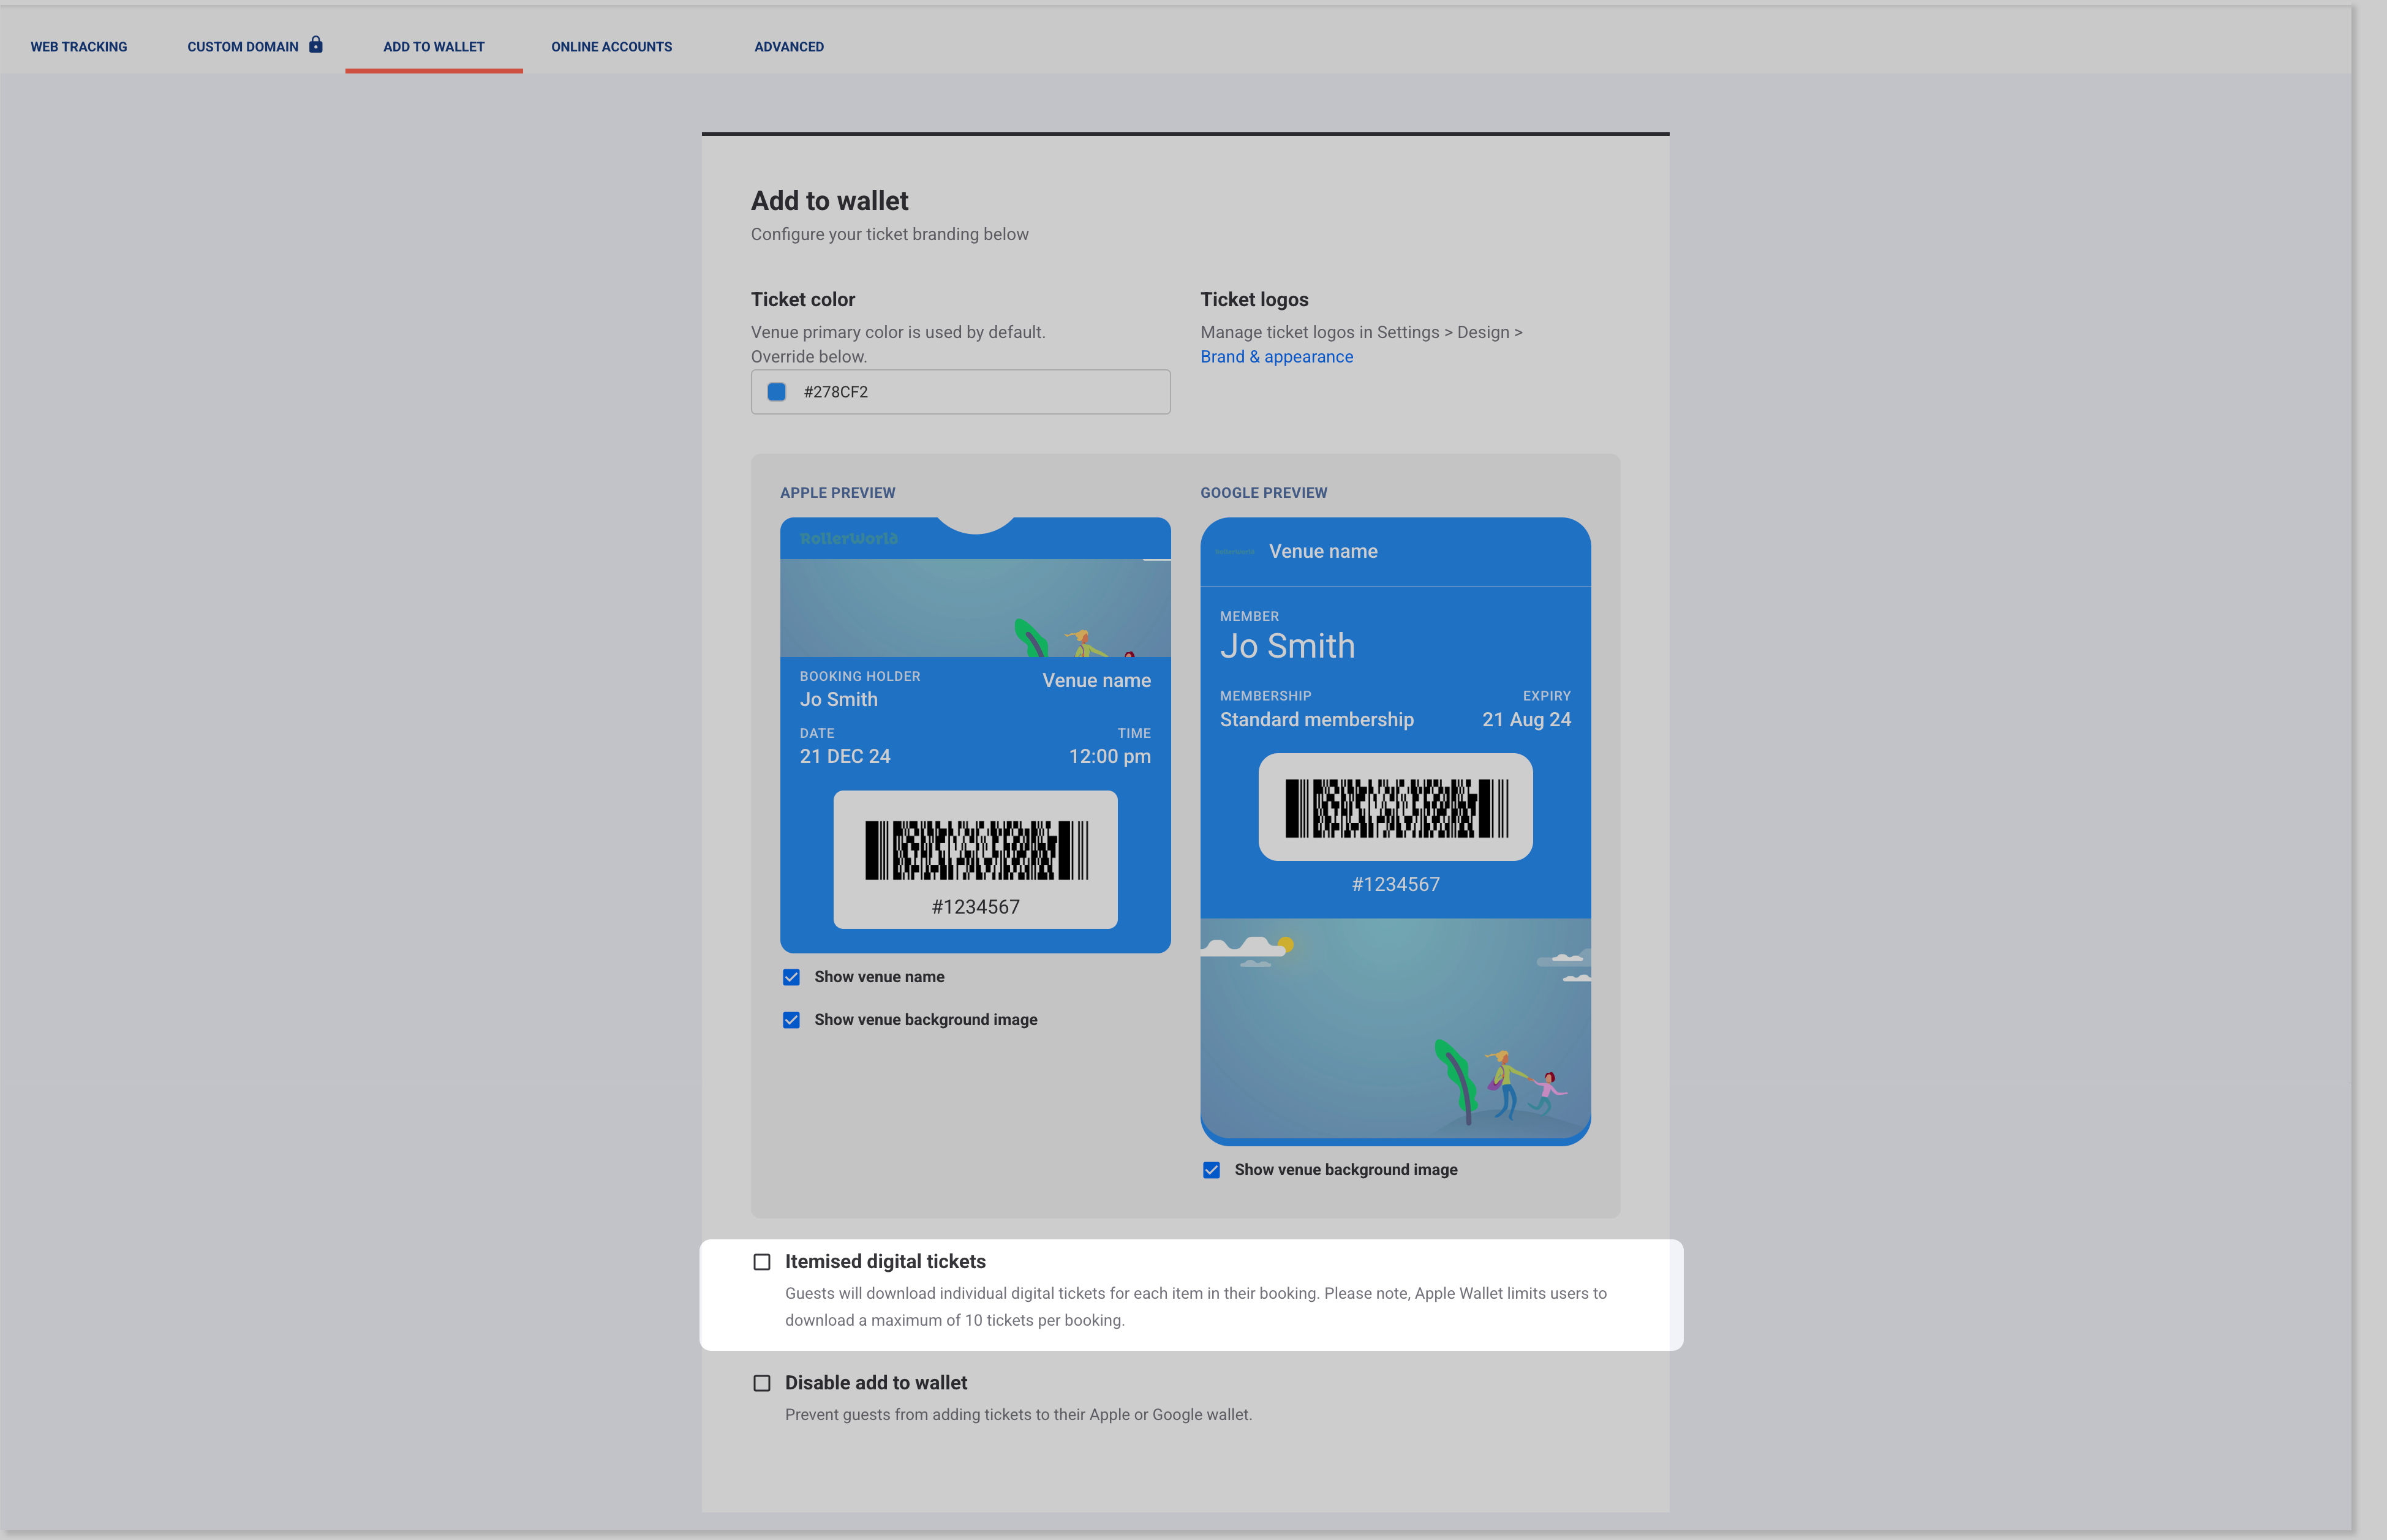The height and width of the screenshot is (1540, 2387).
Task: Click the Disable add to wallet label
Action: click(876, 1383)
